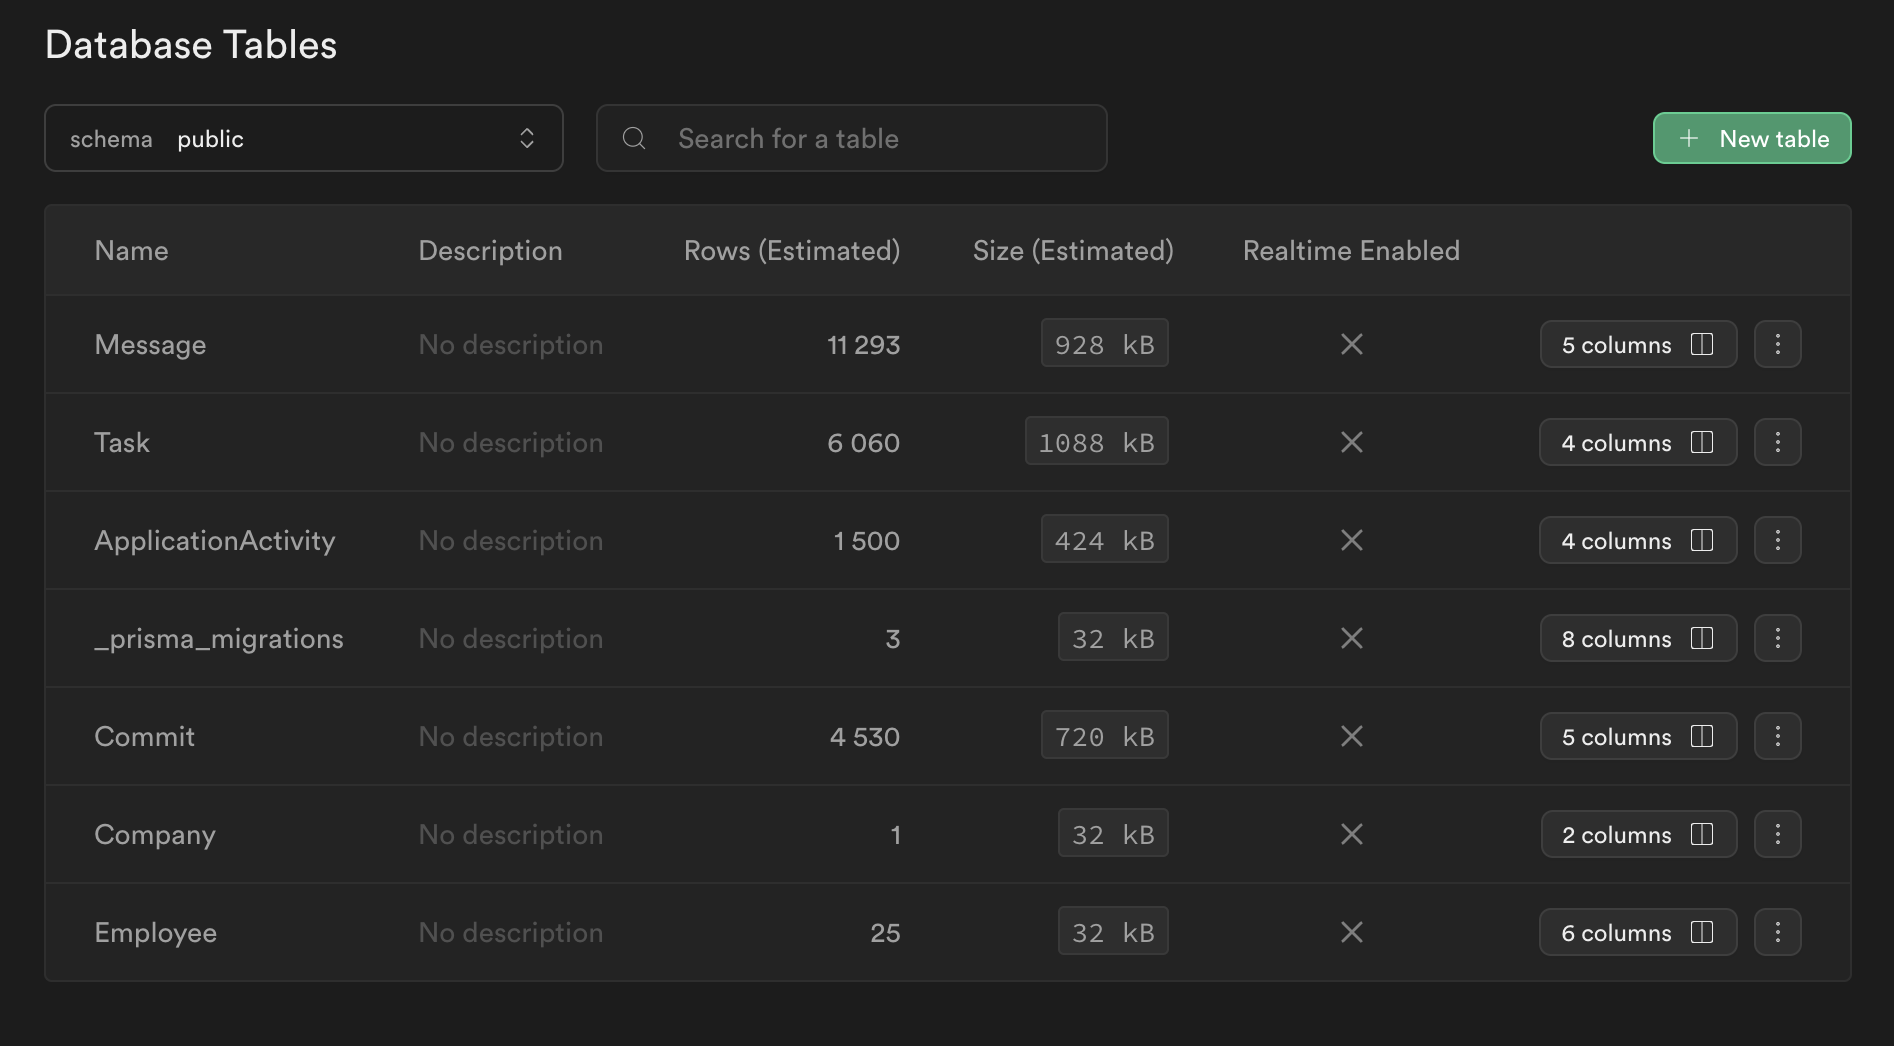Image resolution: width=1894 pixels, height=1046 pixels.
Task: Open the three-dot menu for Message table
Action: (x=1777, y=344)
